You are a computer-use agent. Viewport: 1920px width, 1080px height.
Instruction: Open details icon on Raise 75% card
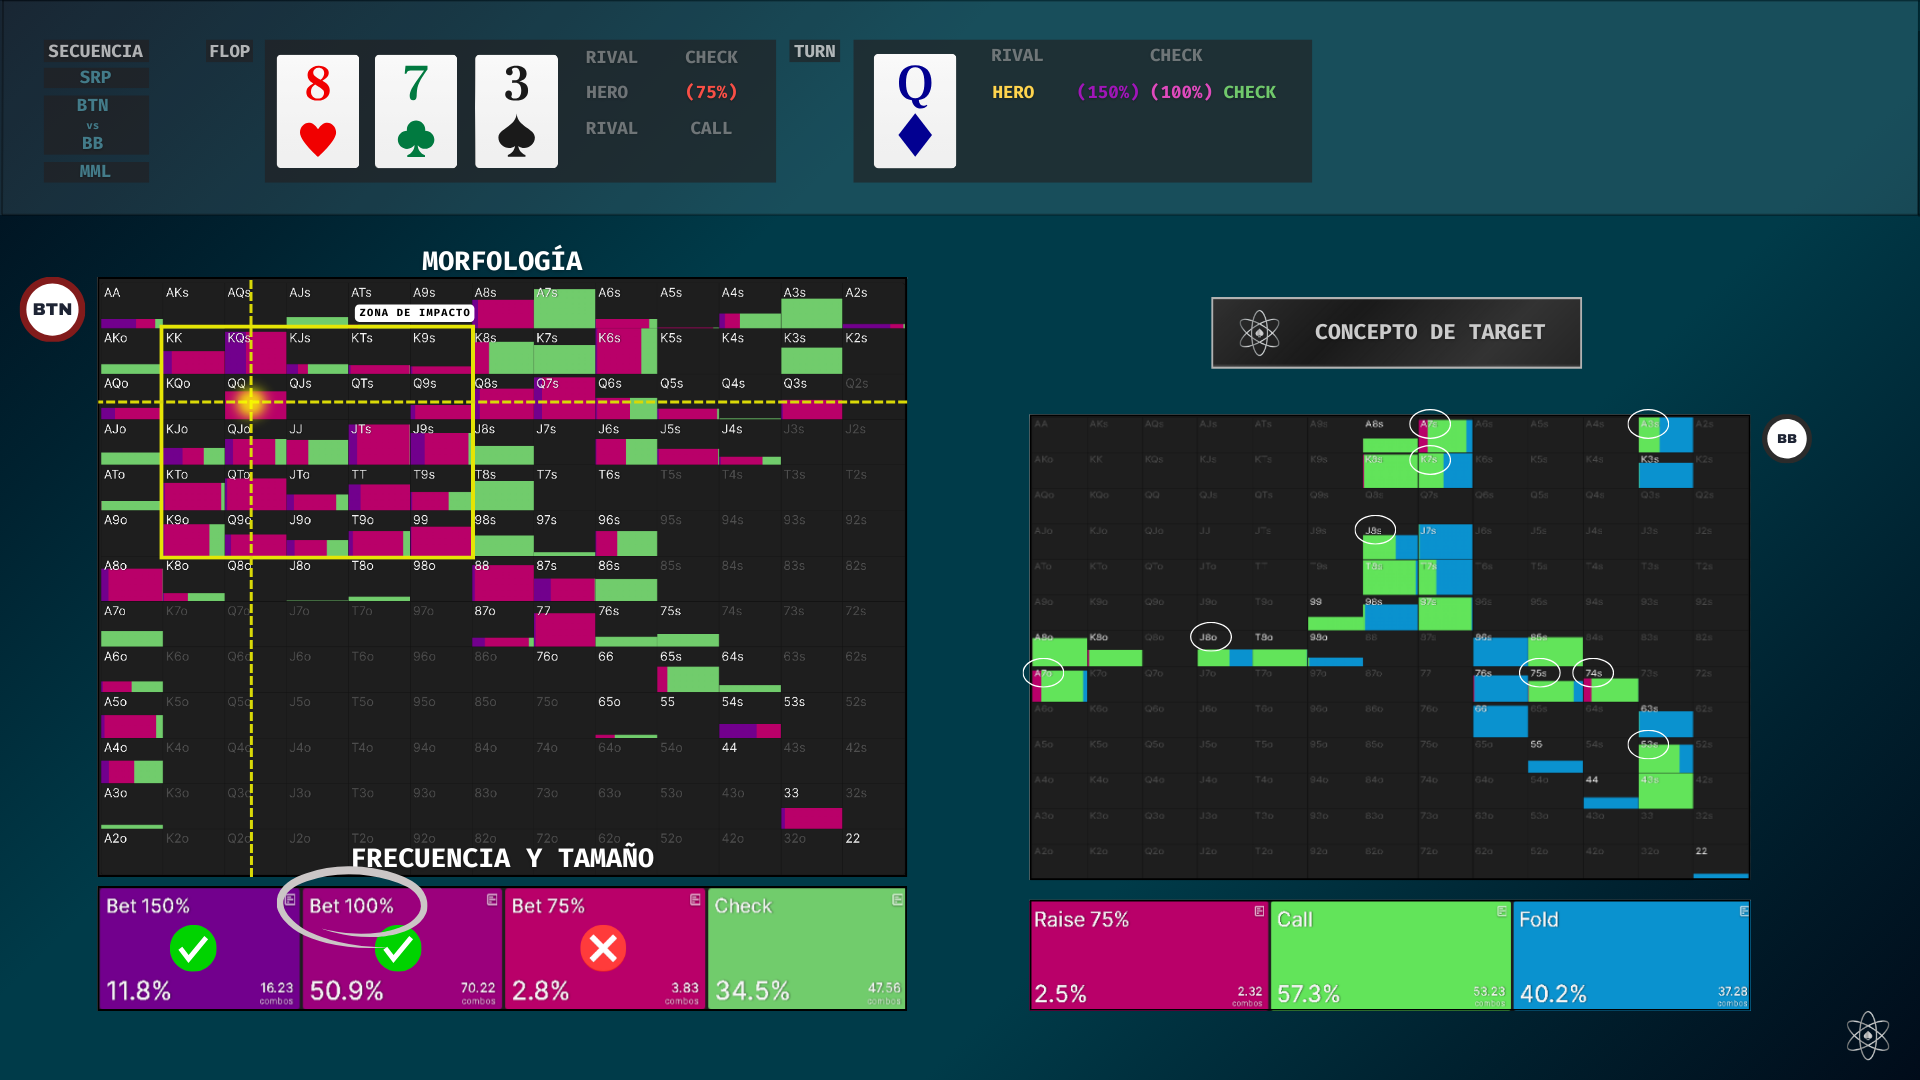point(1259,911)
